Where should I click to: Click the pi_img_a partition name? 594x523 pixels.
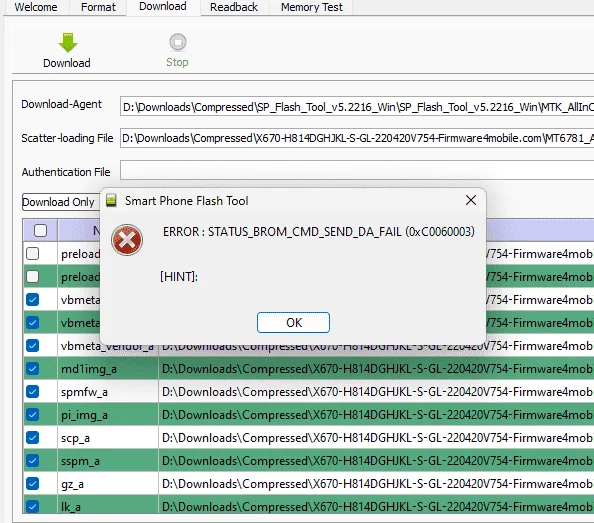(x=84, y=415)
